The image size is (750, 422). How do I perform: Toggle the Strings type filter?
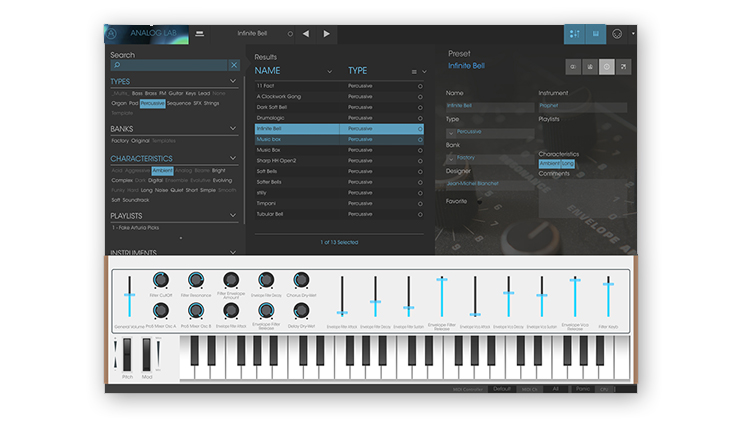coord(211,103)
